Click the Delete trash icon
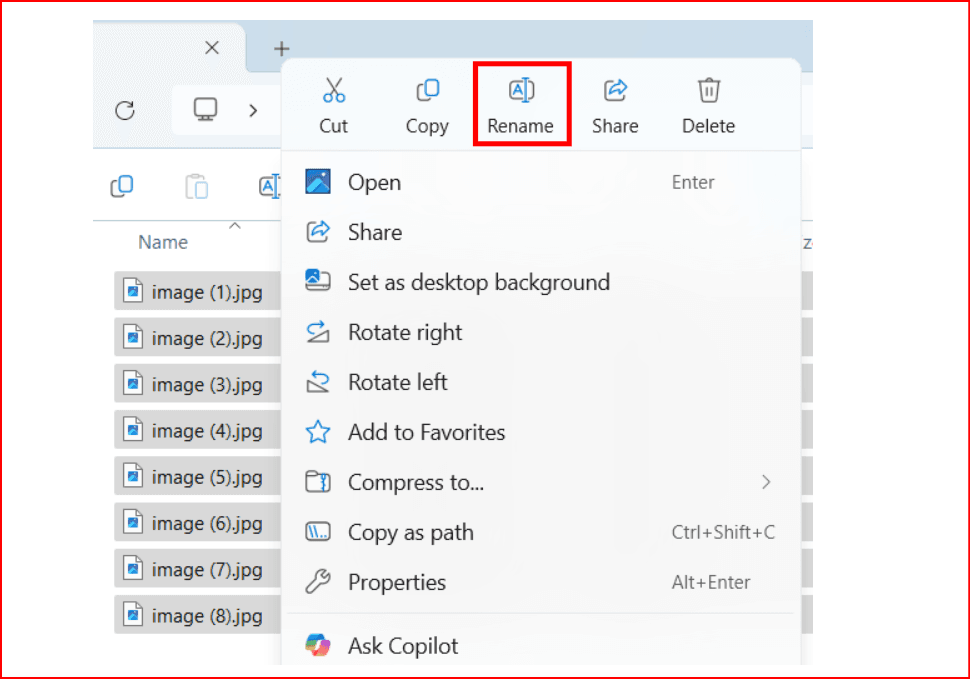970x679 pixels. click(708, 92)
